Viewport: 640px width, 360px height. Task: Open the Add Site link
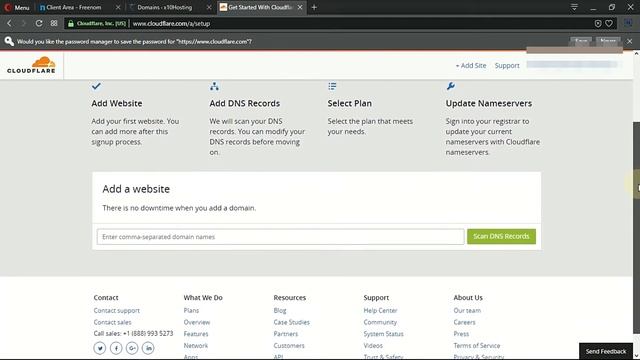471,65
